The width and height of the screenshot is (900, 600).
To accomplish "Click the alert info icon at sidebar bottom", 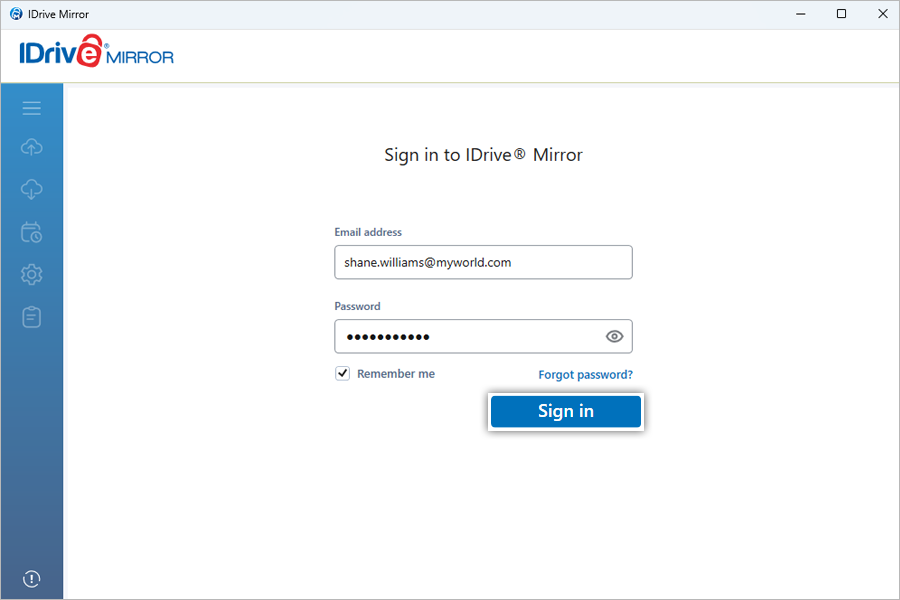I will tap(32, 579).
